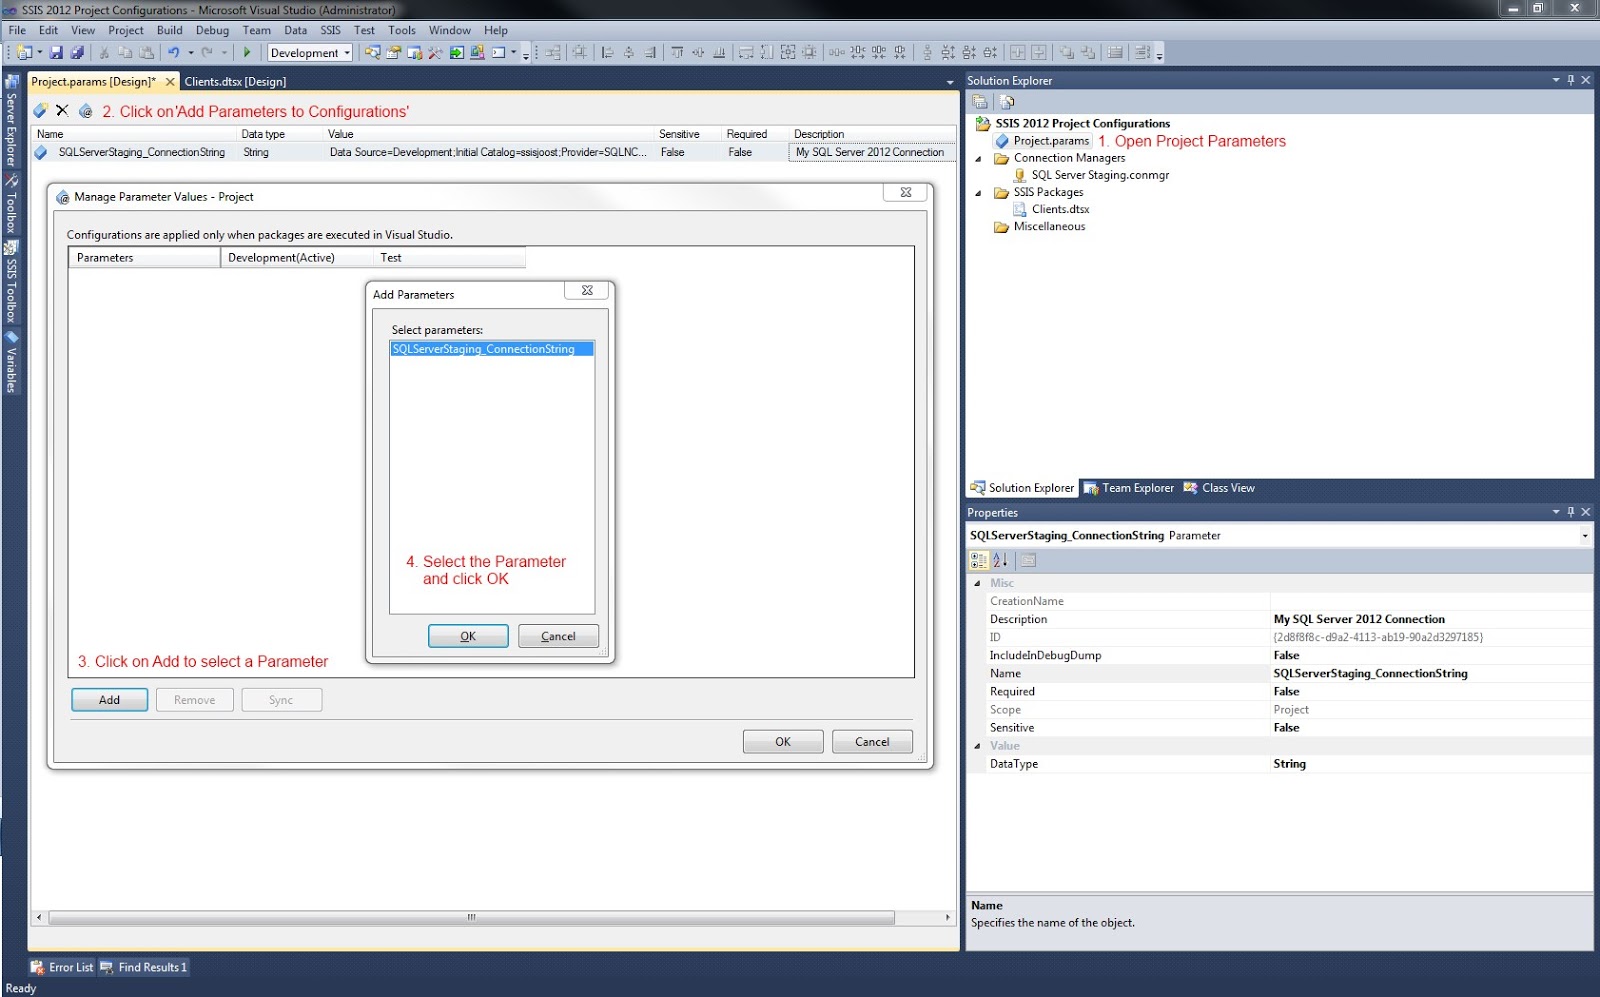Click the Categorized view icon in Properties
Screen dimensions: 1600x997
tap(979, 561)
